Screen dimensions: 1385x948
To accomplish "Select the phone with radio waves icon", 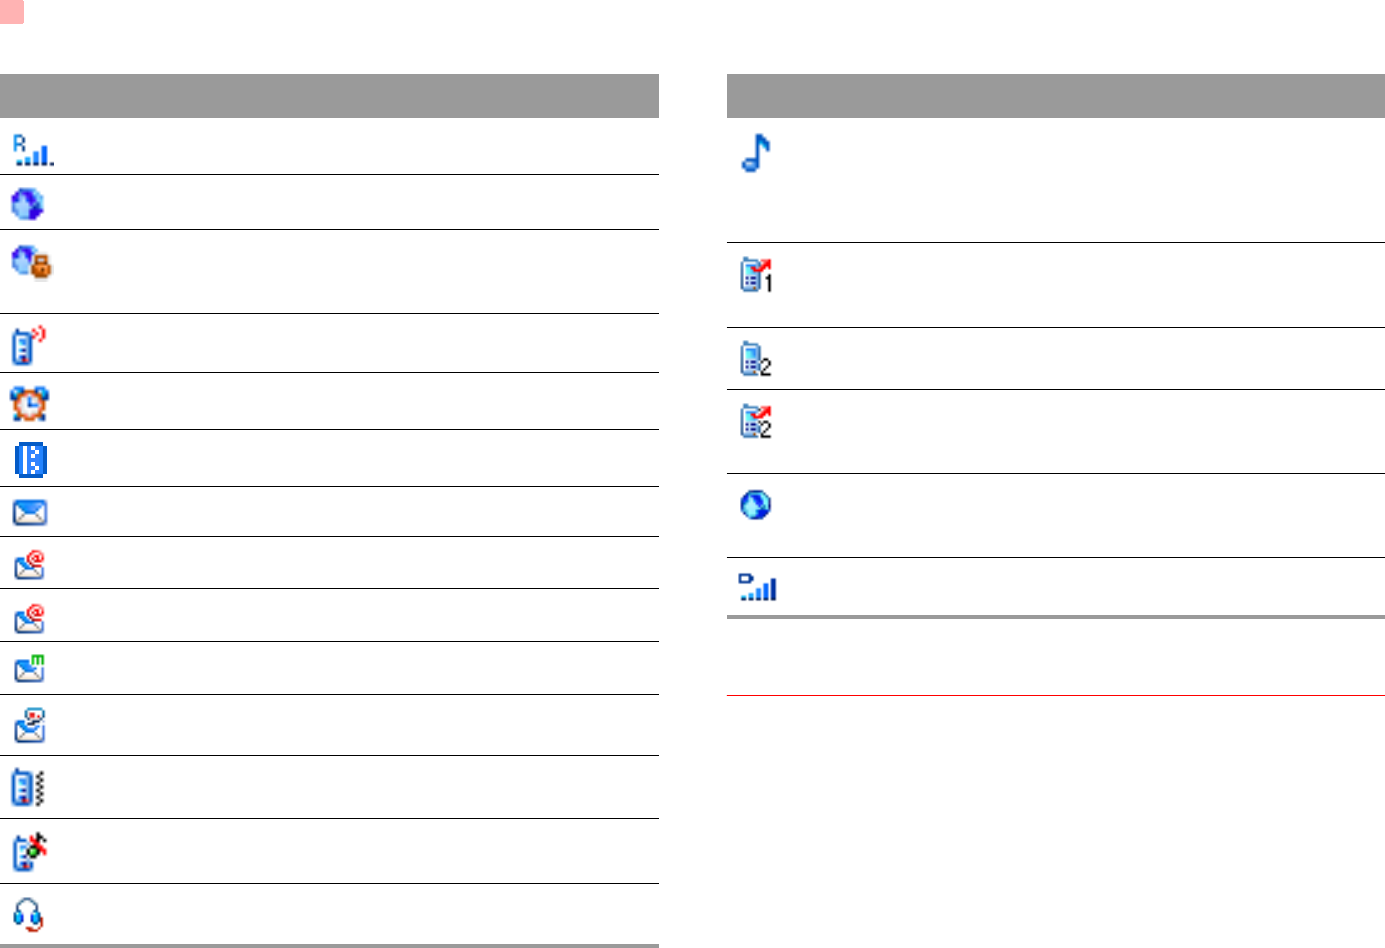I will click(29, 345).
